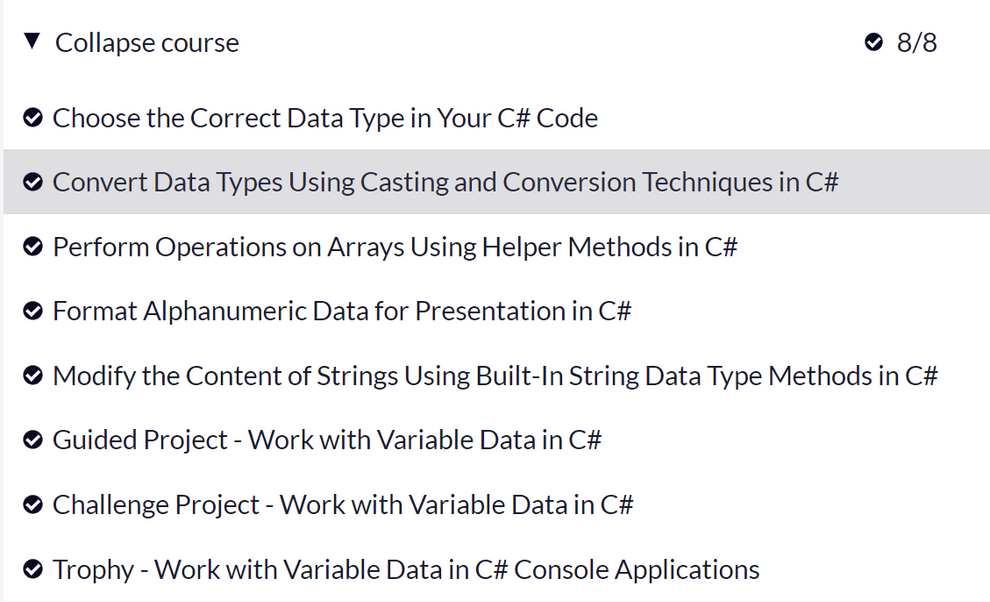Click the Collapse course label

(x=147, y=43)
